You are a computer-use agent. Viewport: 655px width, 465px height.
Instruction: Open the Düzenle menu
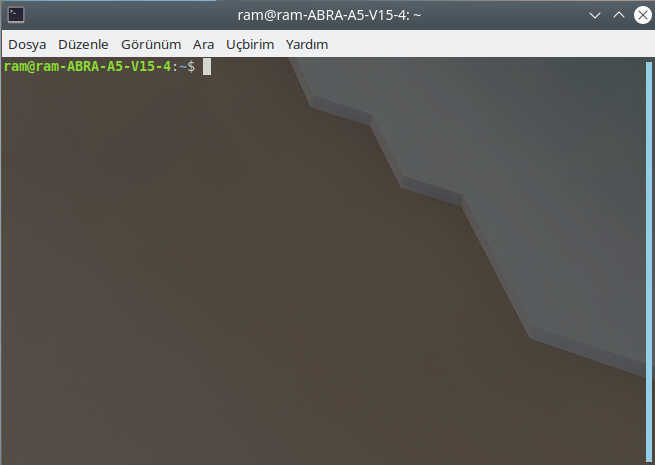tap(83, 44)
